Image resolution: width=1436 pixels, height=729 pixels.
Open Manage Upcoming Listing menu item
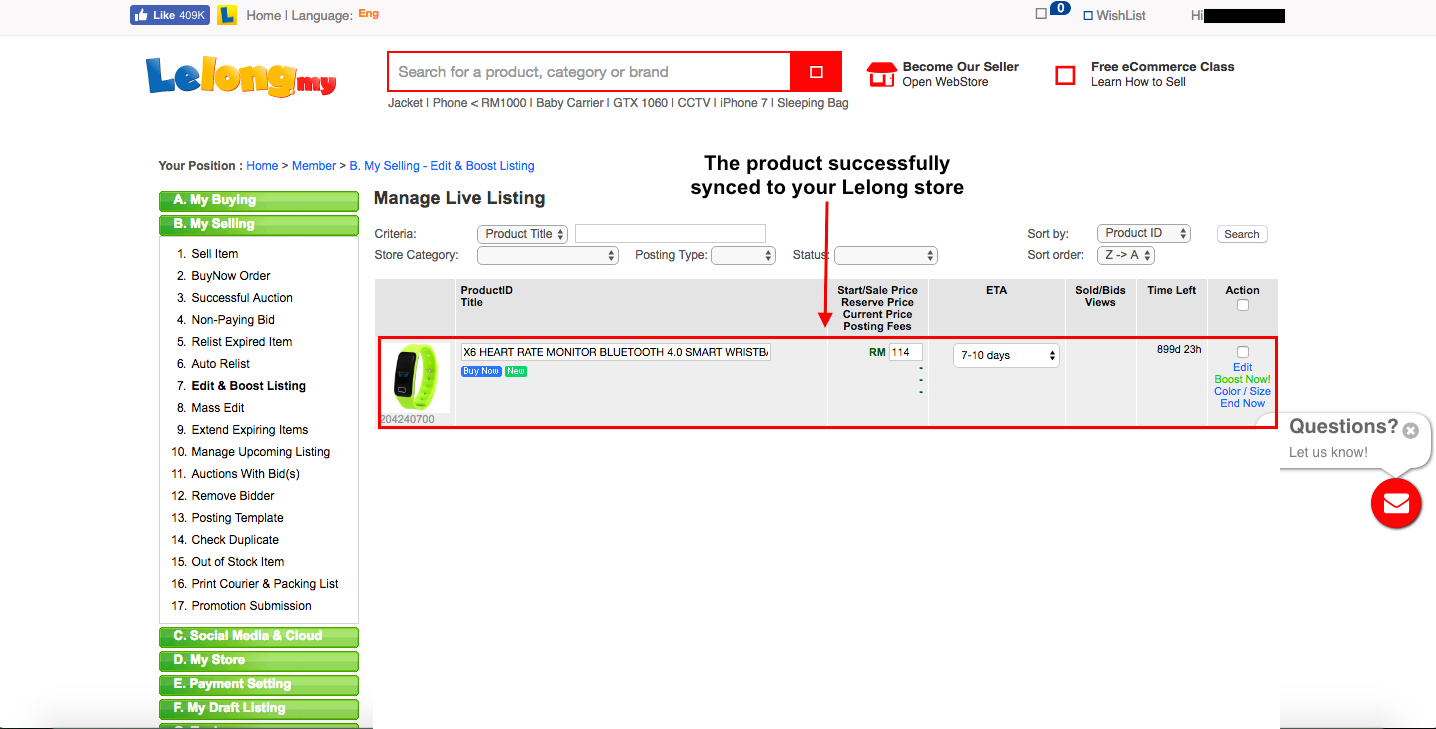261,452
